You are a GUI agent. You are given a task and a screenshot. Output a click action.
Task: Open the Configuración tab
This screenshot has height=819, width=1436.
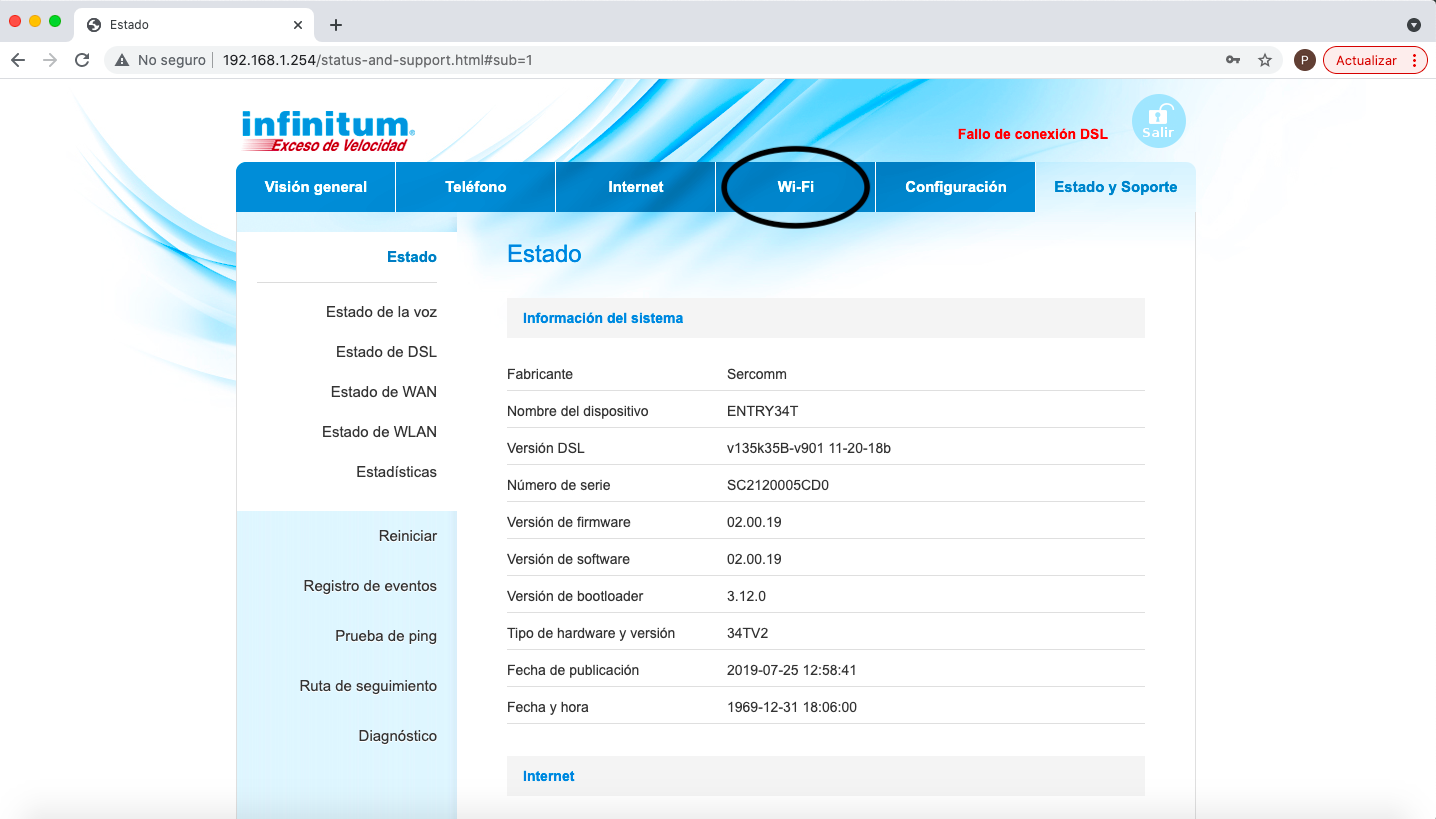955,187
